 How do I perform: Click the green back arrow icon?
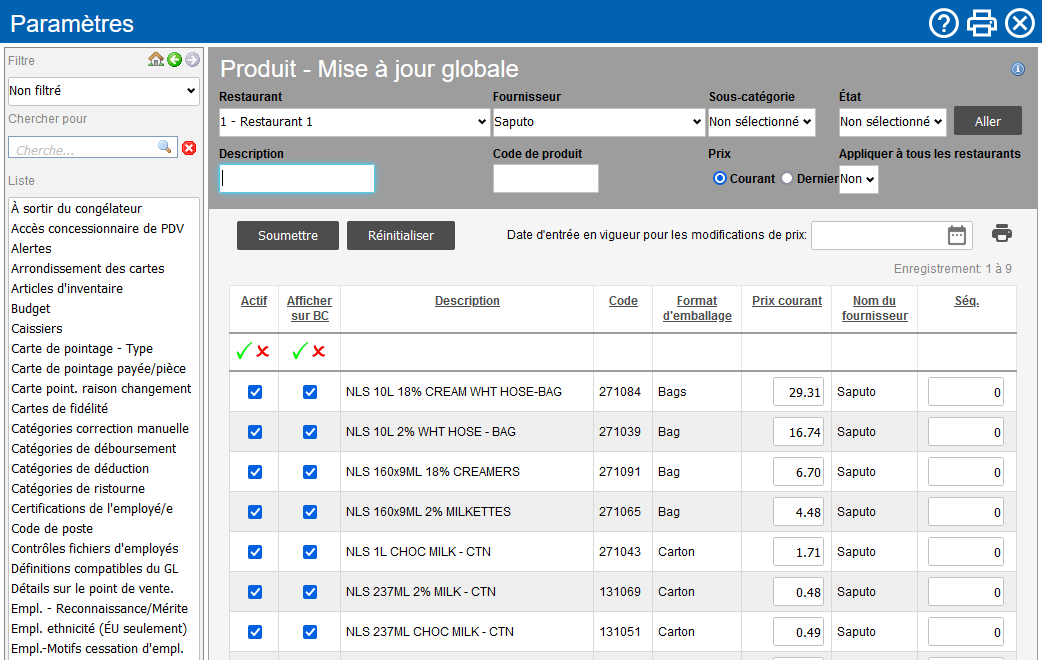174,60
